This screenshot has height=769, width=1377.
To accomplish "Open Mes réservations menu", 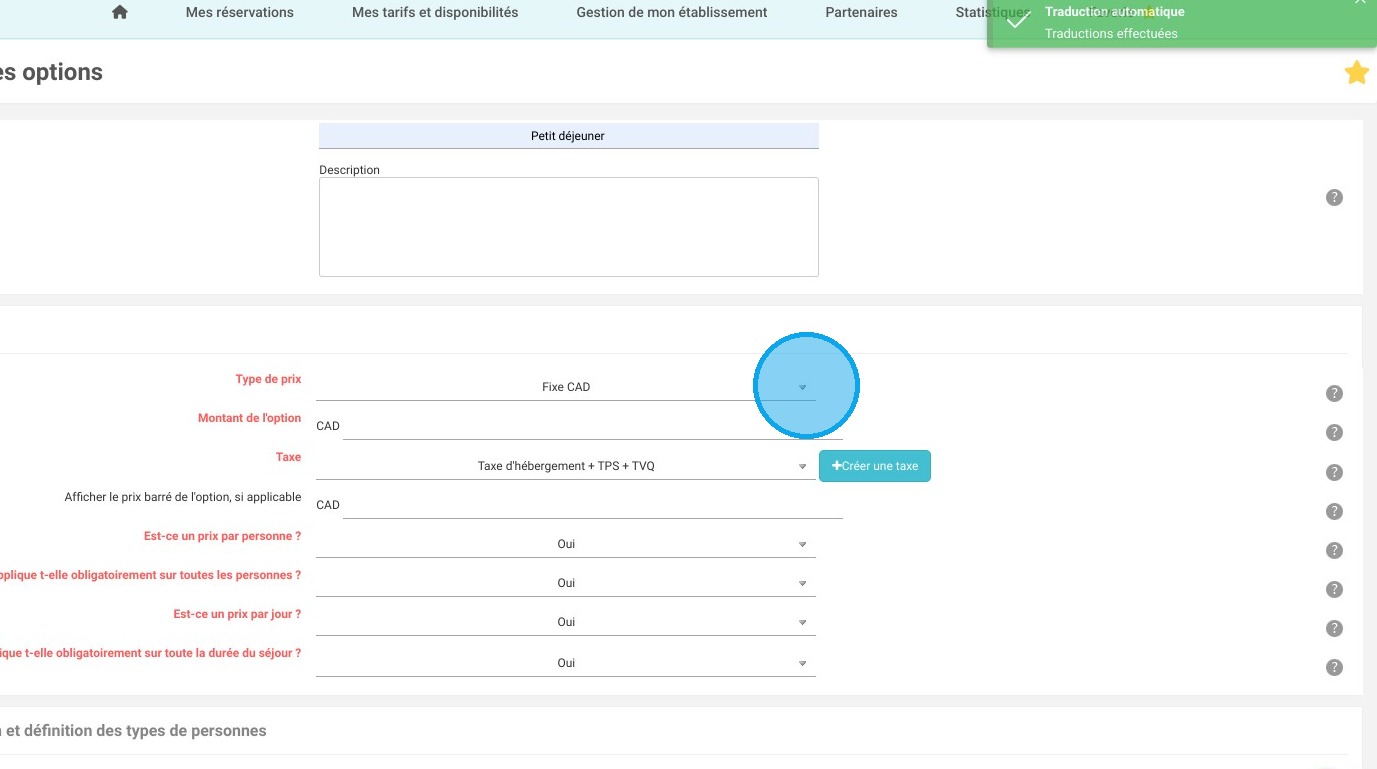I will tap(240, 13).
